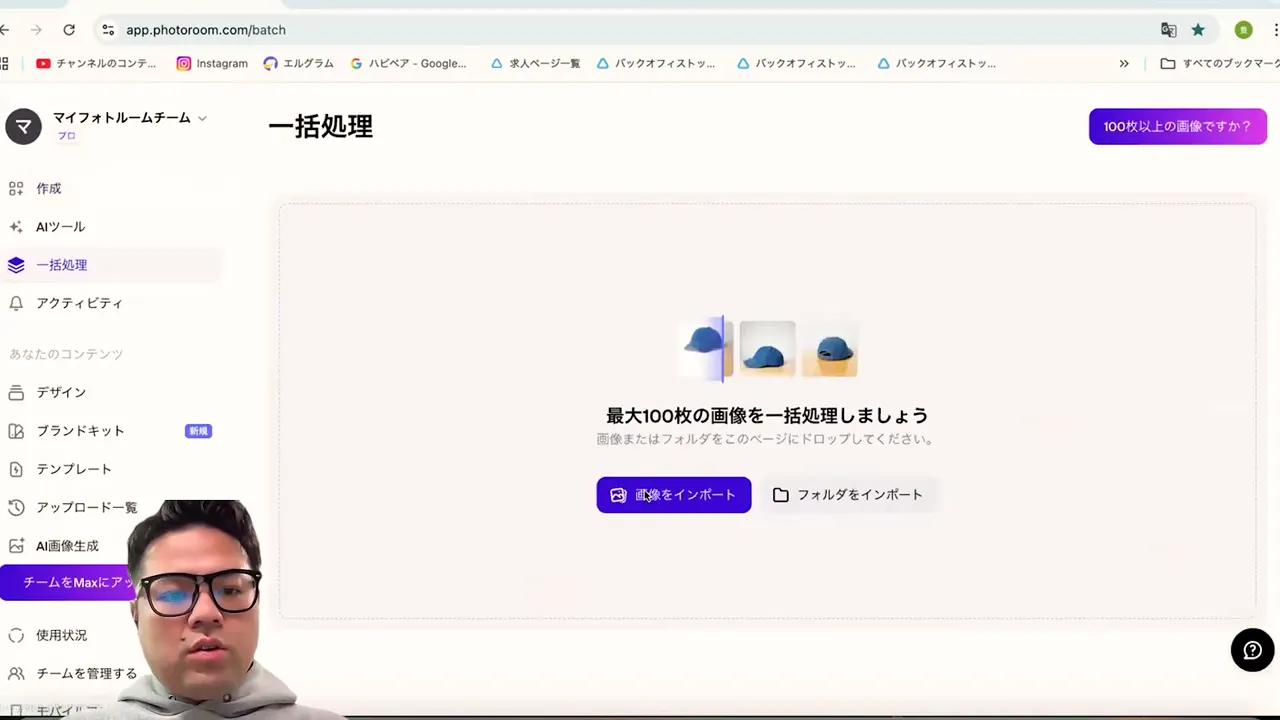Open テンプレート from the sidebar
The height and width of the screenshot is (720, 1280).
(x=74, y=469)
